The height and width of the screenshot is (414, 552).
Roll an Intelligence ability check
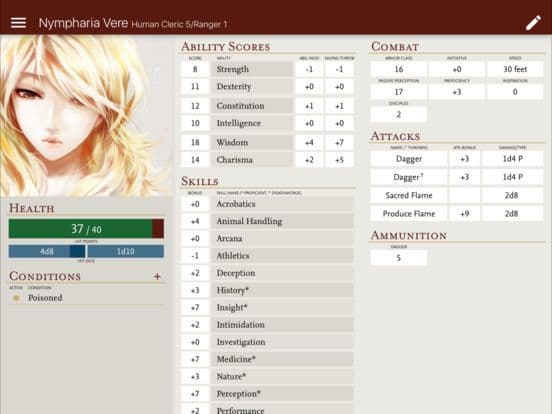pos(252,123)
